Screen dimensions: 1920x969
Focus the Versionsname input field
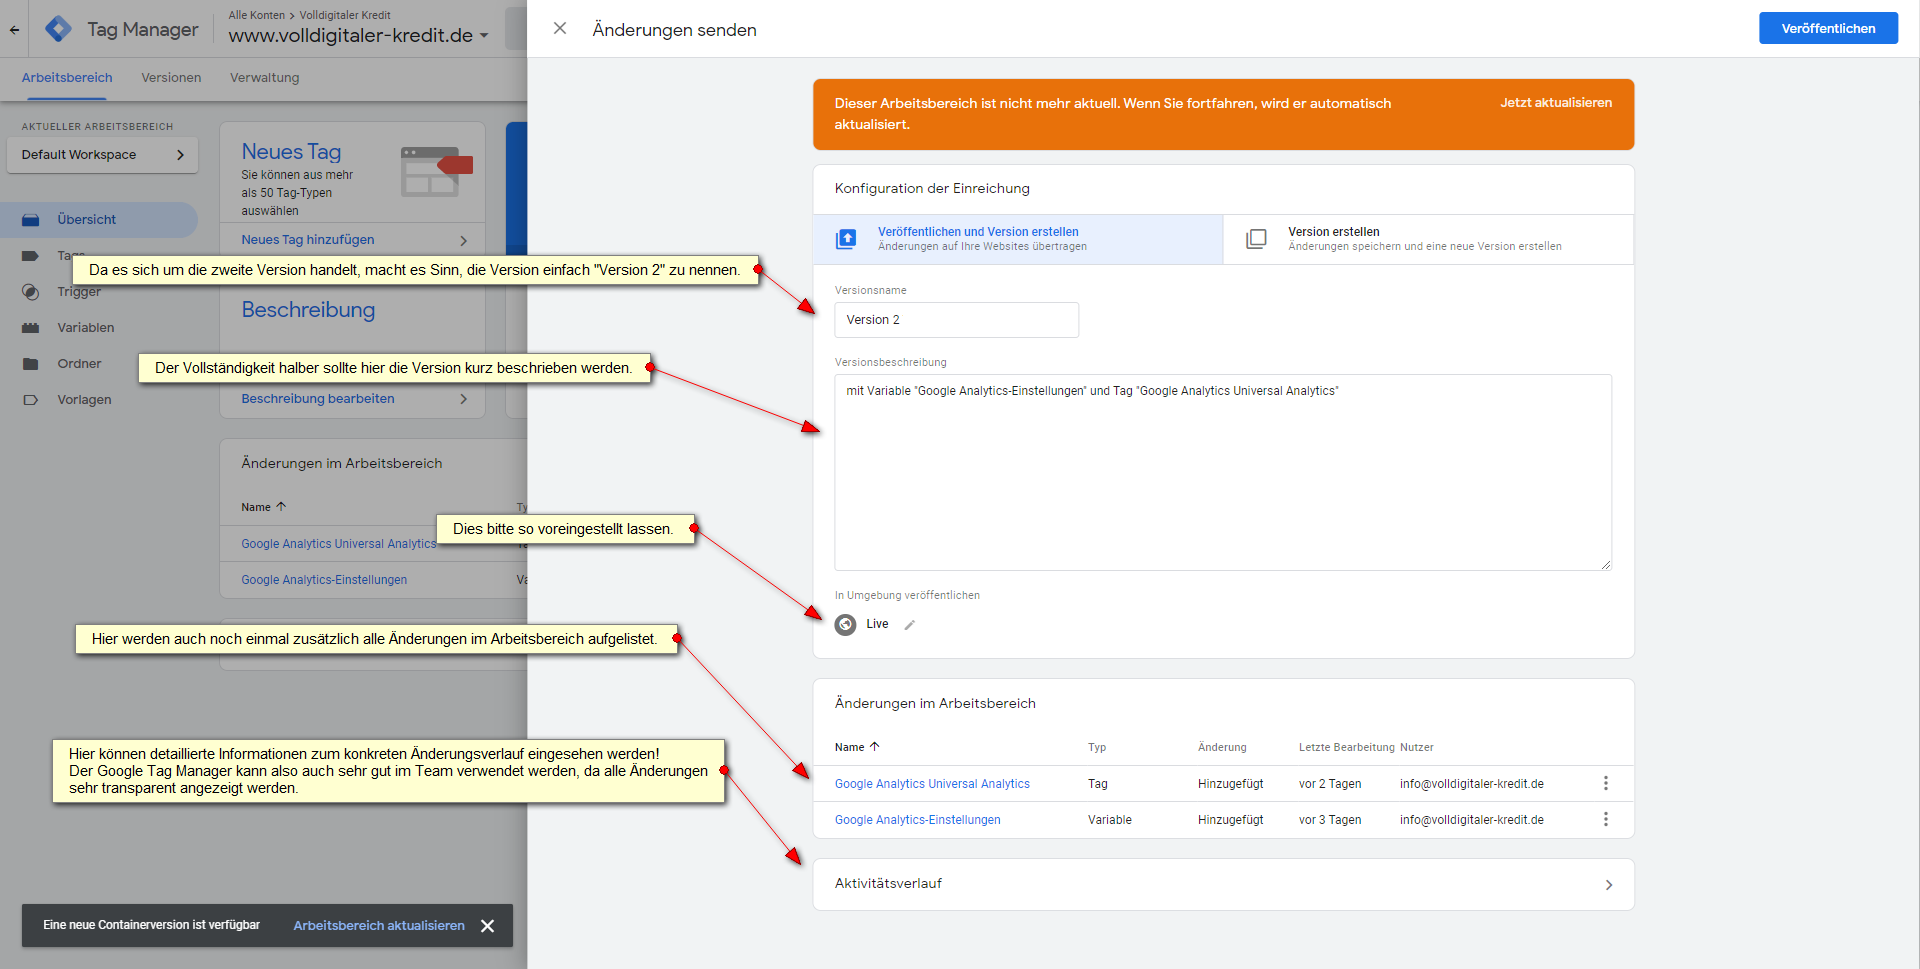956,320
